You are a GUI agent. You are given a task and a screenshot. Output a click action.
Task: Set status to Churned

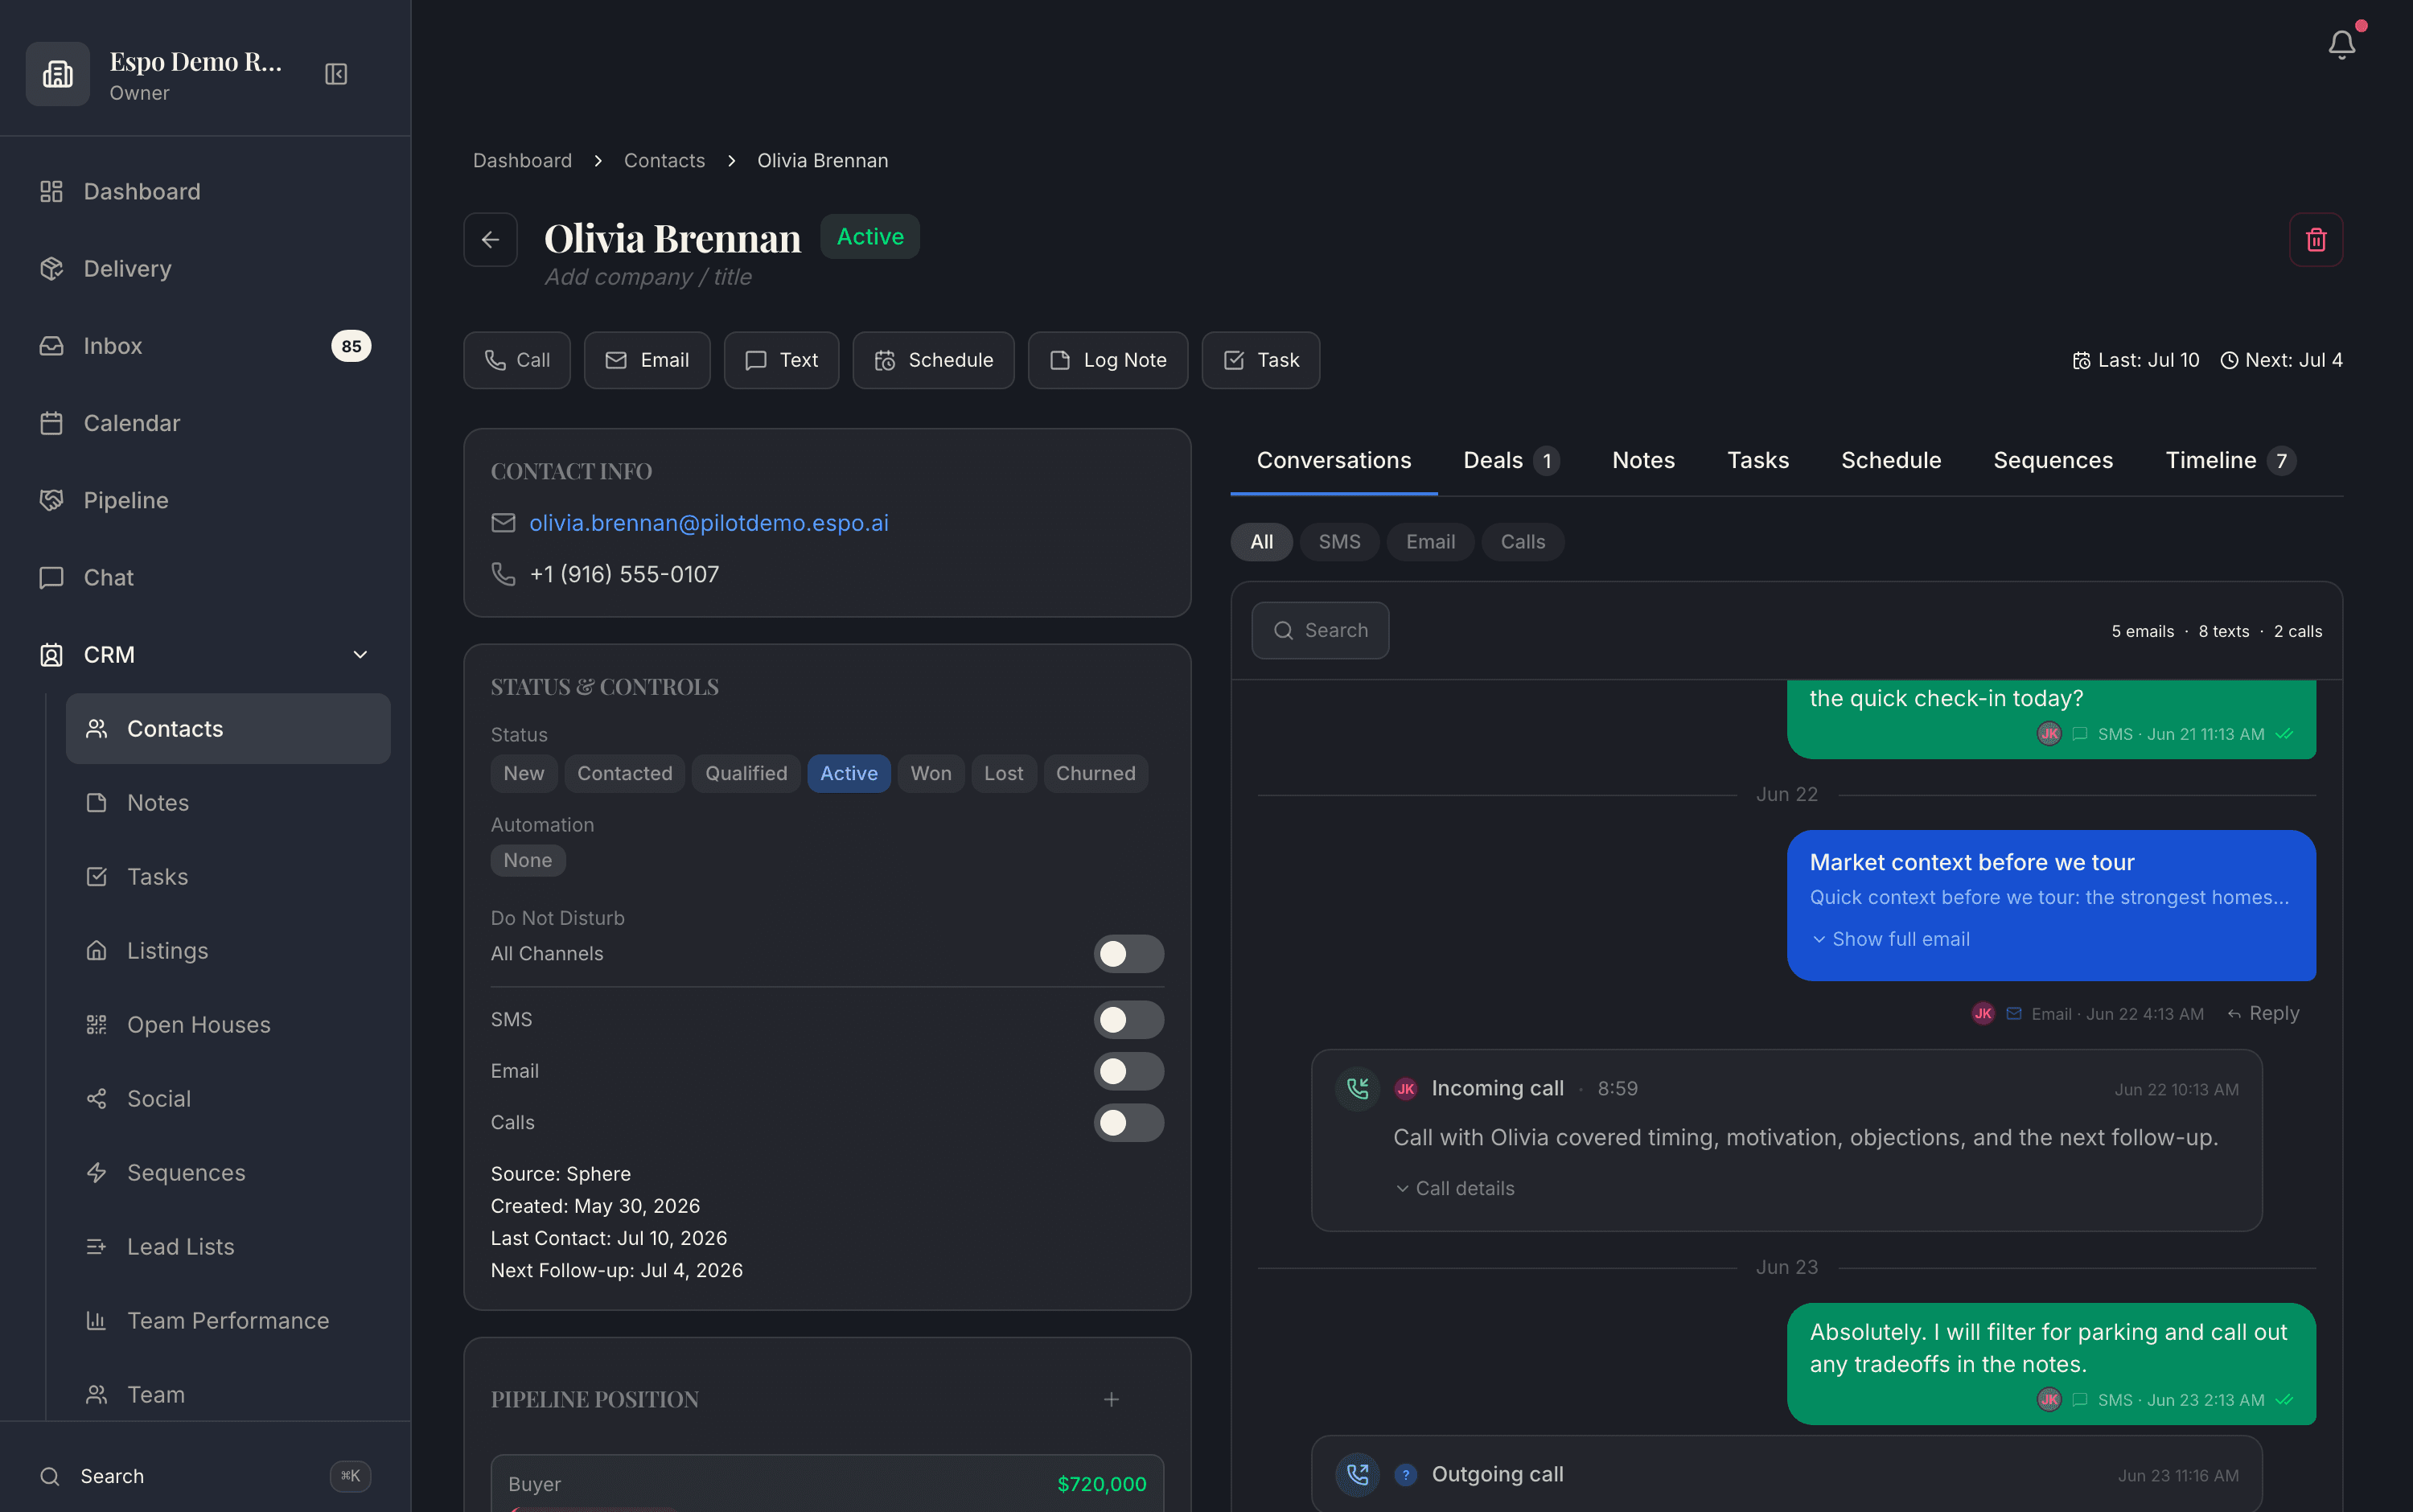point(1096,773)
